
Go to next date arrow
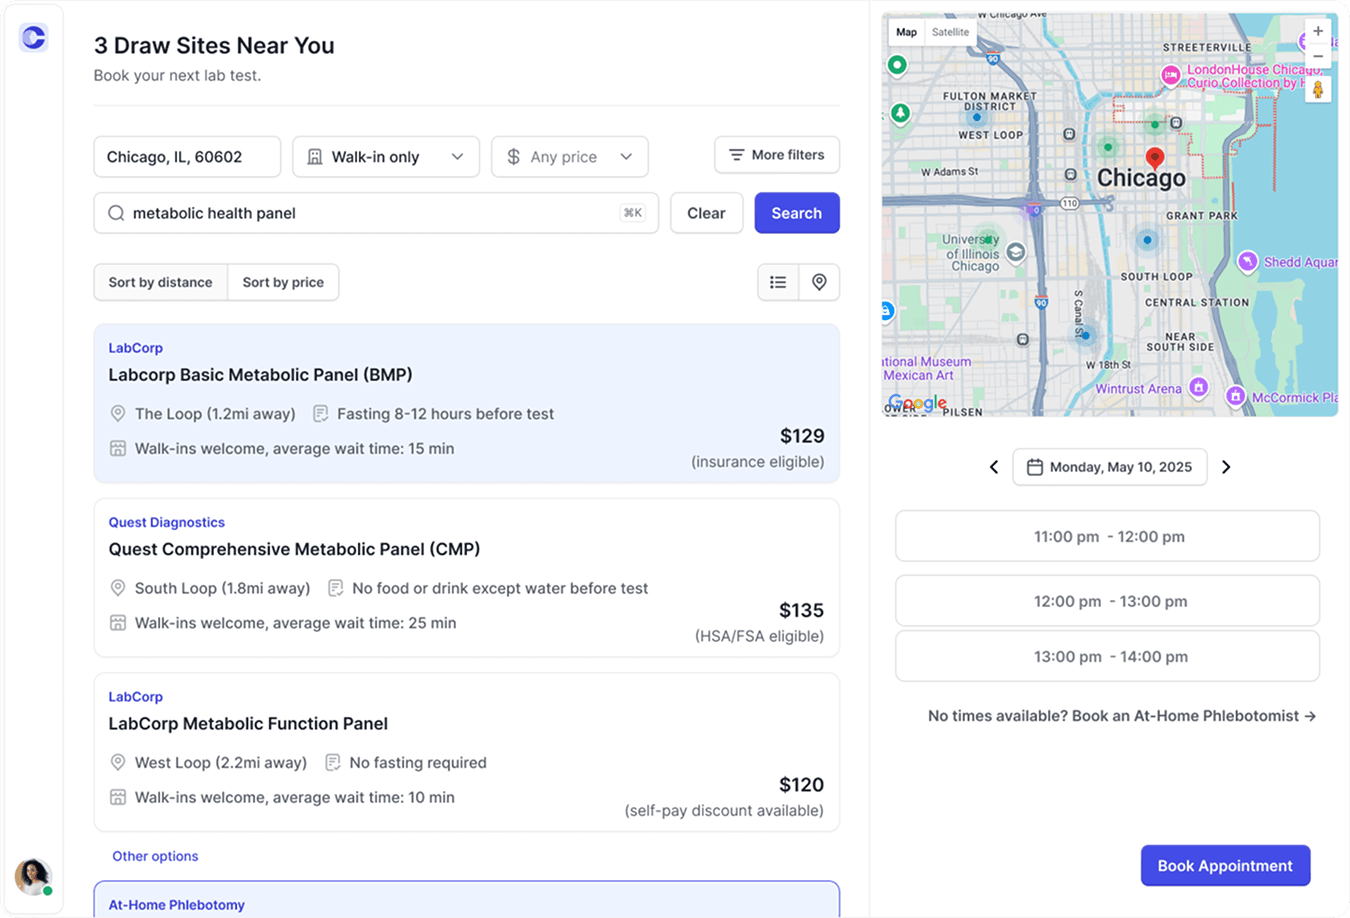click(x=1226, y=467)
